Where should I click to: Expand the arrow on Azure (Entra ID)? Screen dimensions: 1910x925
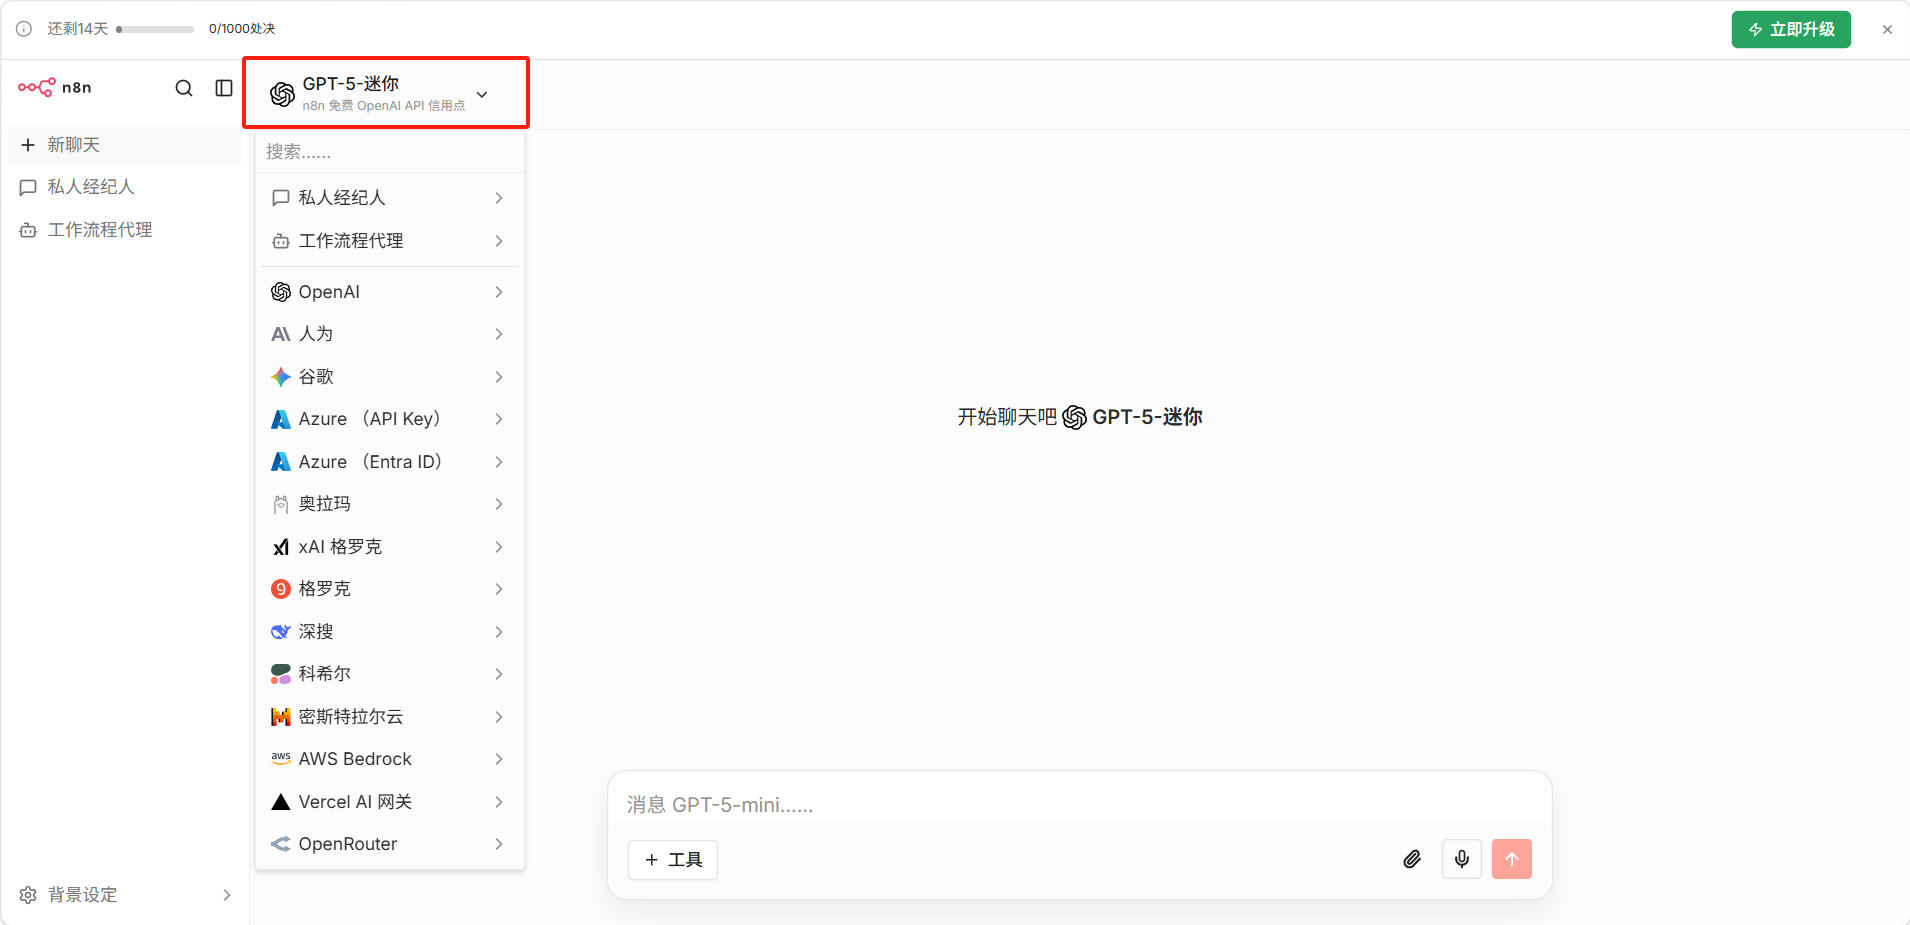point(499,462)
